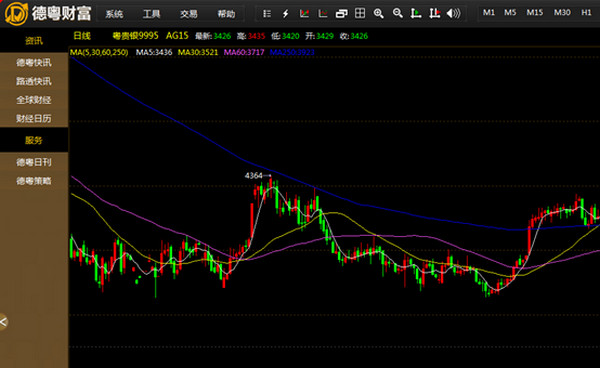Open the 工具 menu
600x368 pixels.
point(152,14)
